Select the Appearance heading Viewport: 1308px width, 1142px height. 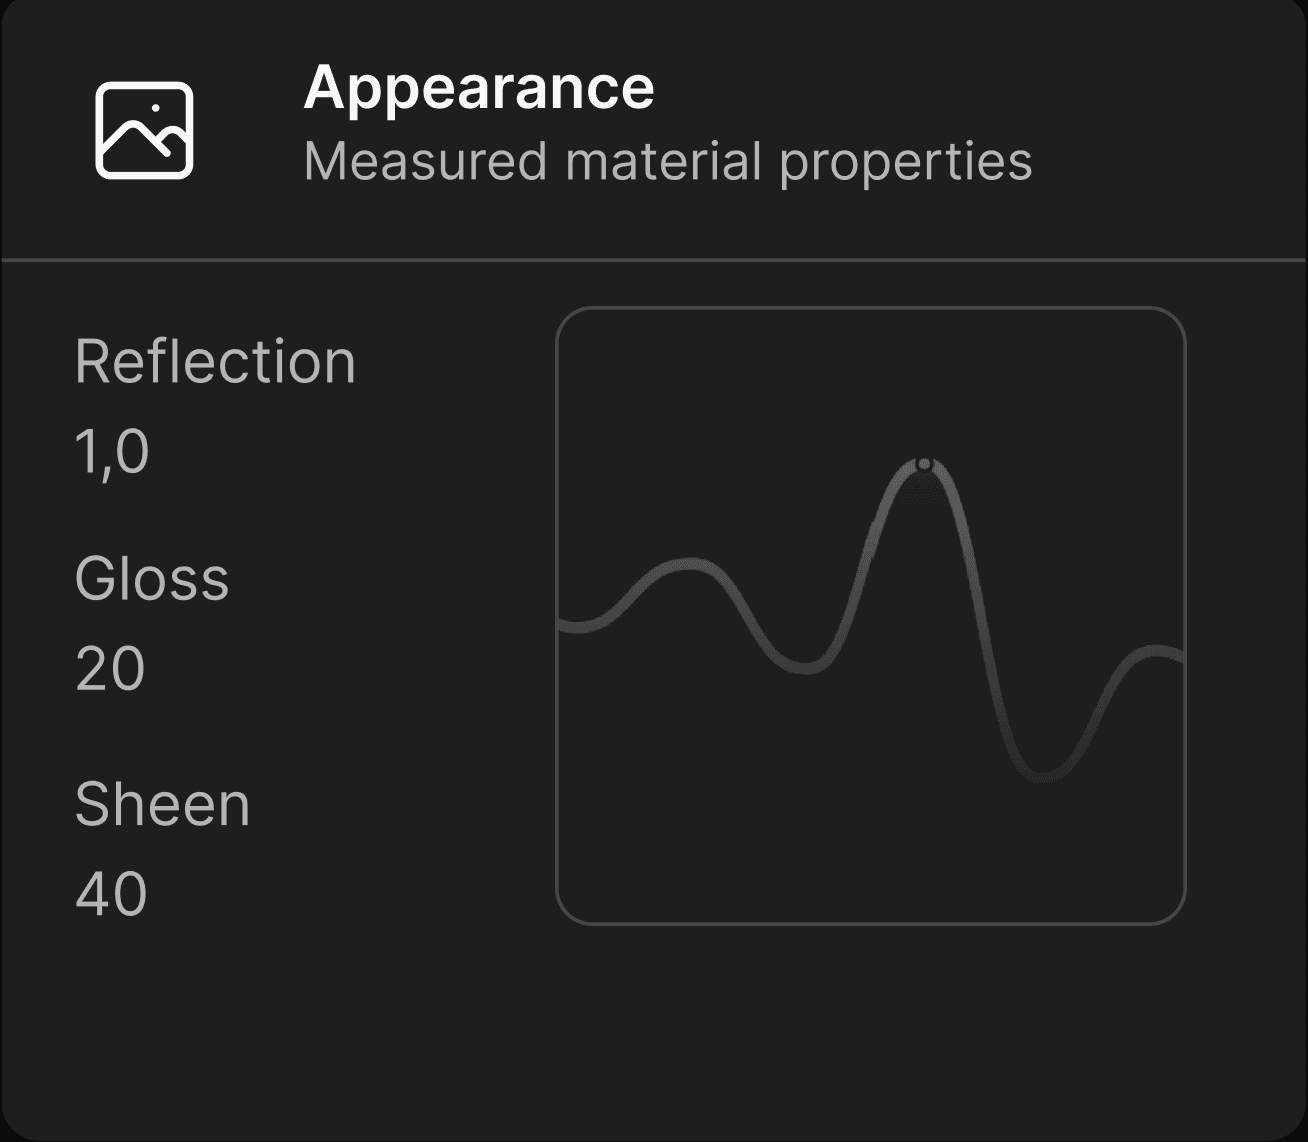pos(478,88)
